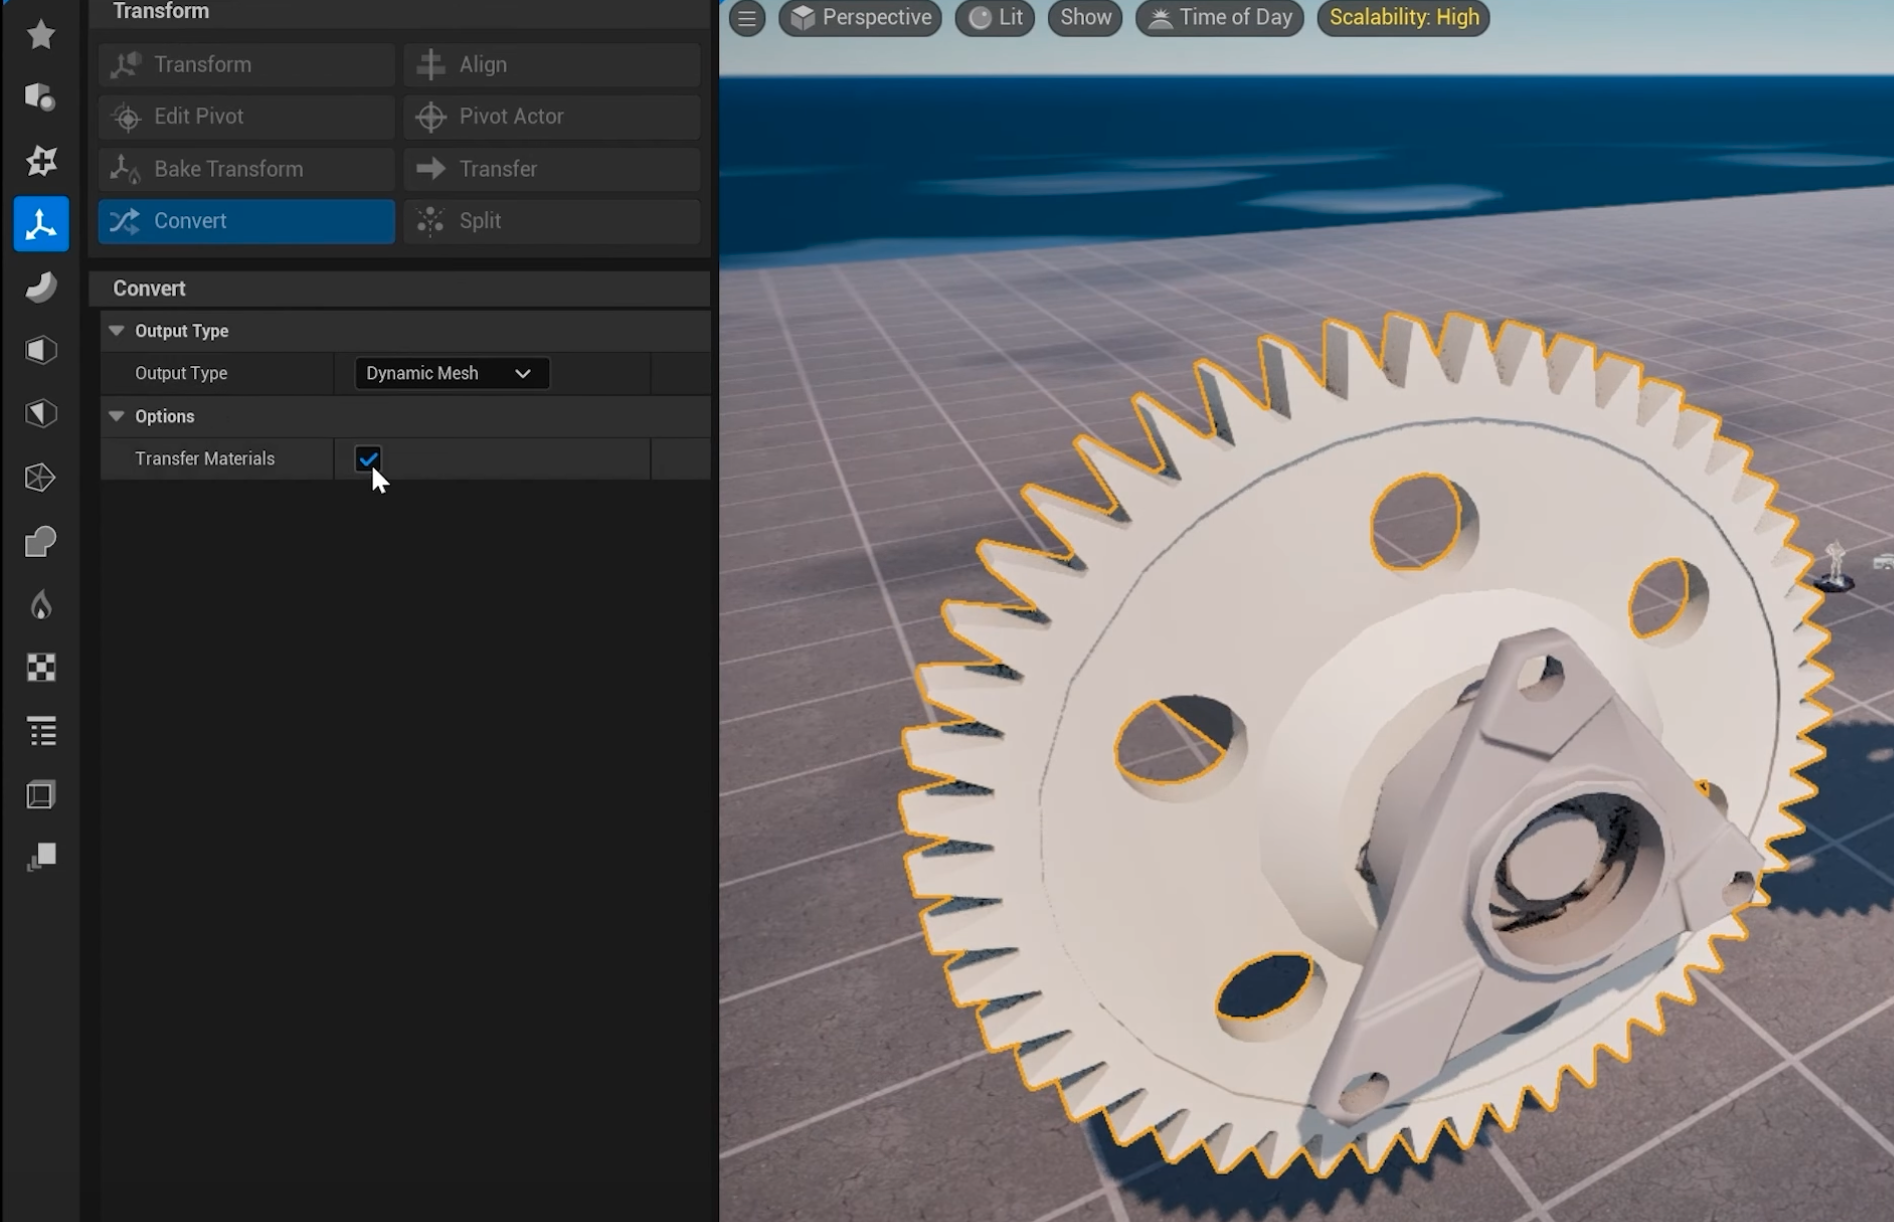Click the curved Deform category icon
The height and width of the screenshot is (1222, 1894).
(41, 288)
